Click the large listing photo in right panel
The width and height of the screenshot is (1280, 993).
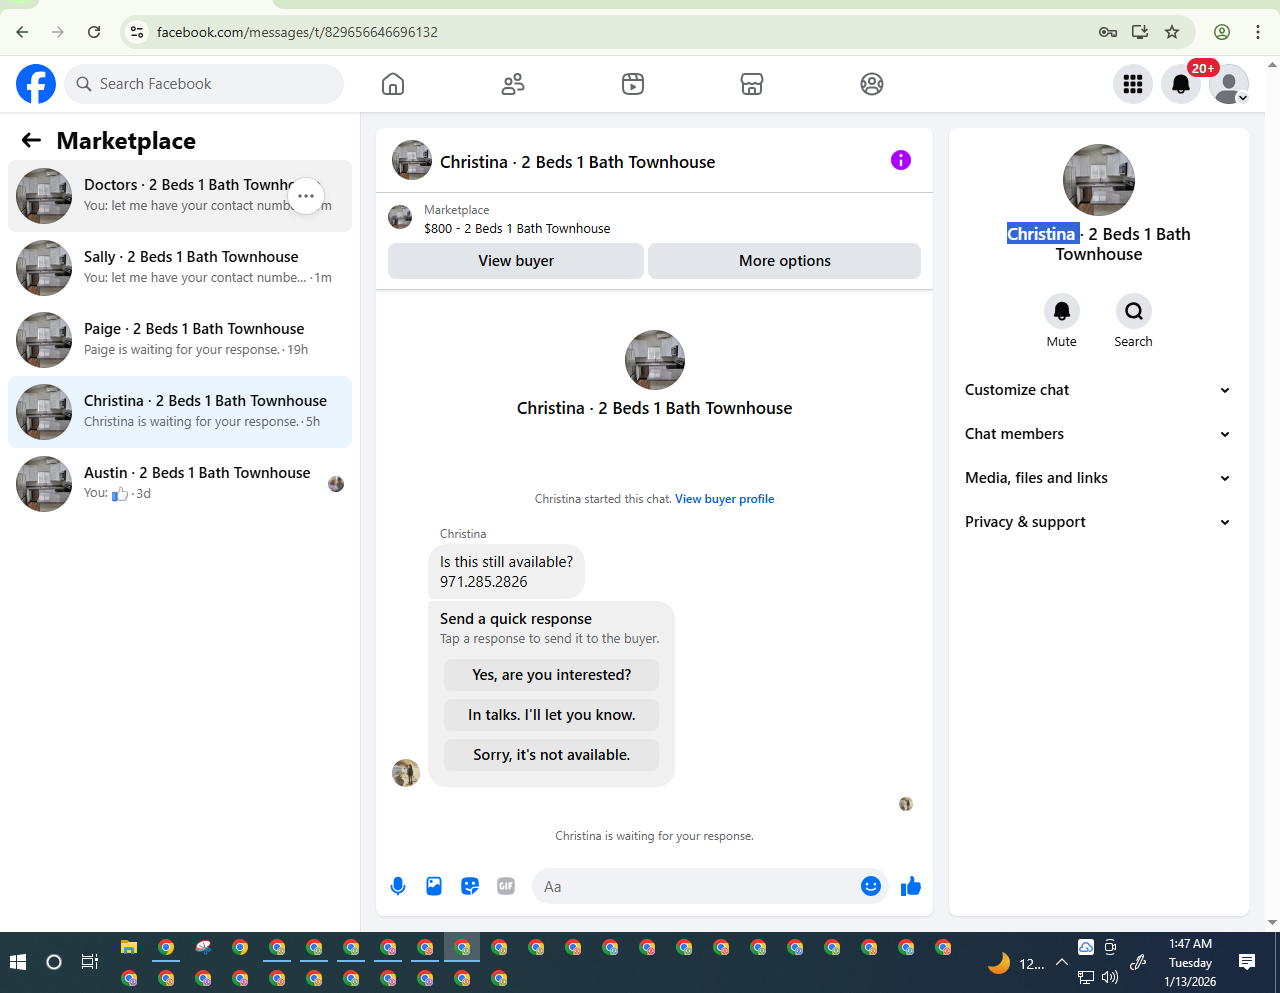click(1099, 180)
